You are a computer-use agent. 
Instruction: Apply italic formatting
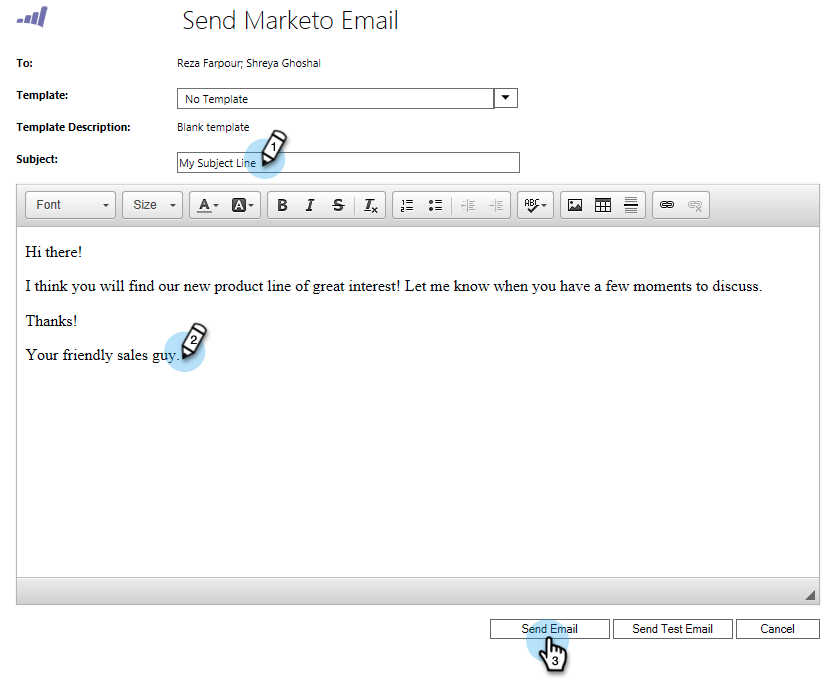pyautogui.click(x=310, y=205)
